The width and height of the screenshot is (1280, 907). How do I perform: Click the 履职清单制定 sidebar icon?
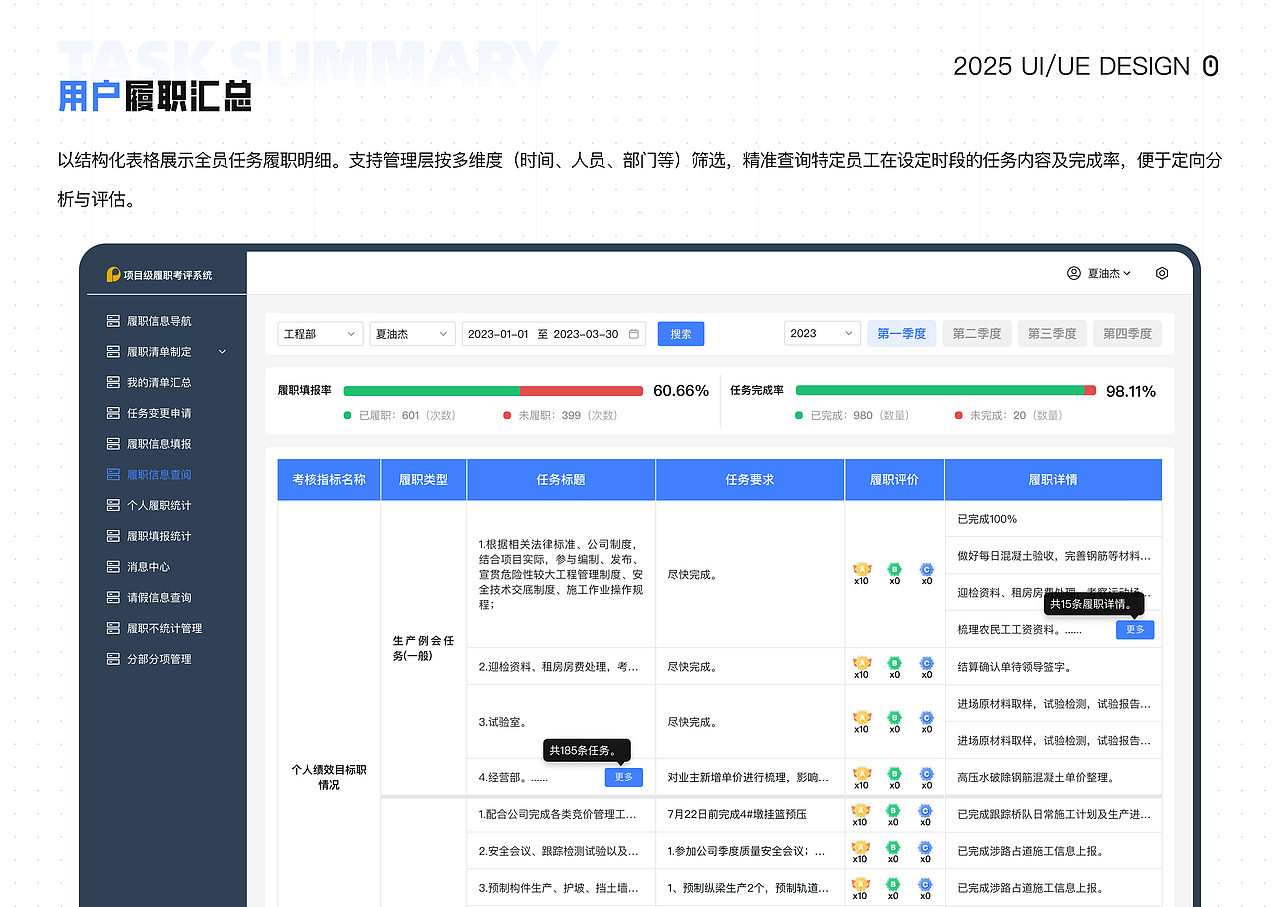113,352
